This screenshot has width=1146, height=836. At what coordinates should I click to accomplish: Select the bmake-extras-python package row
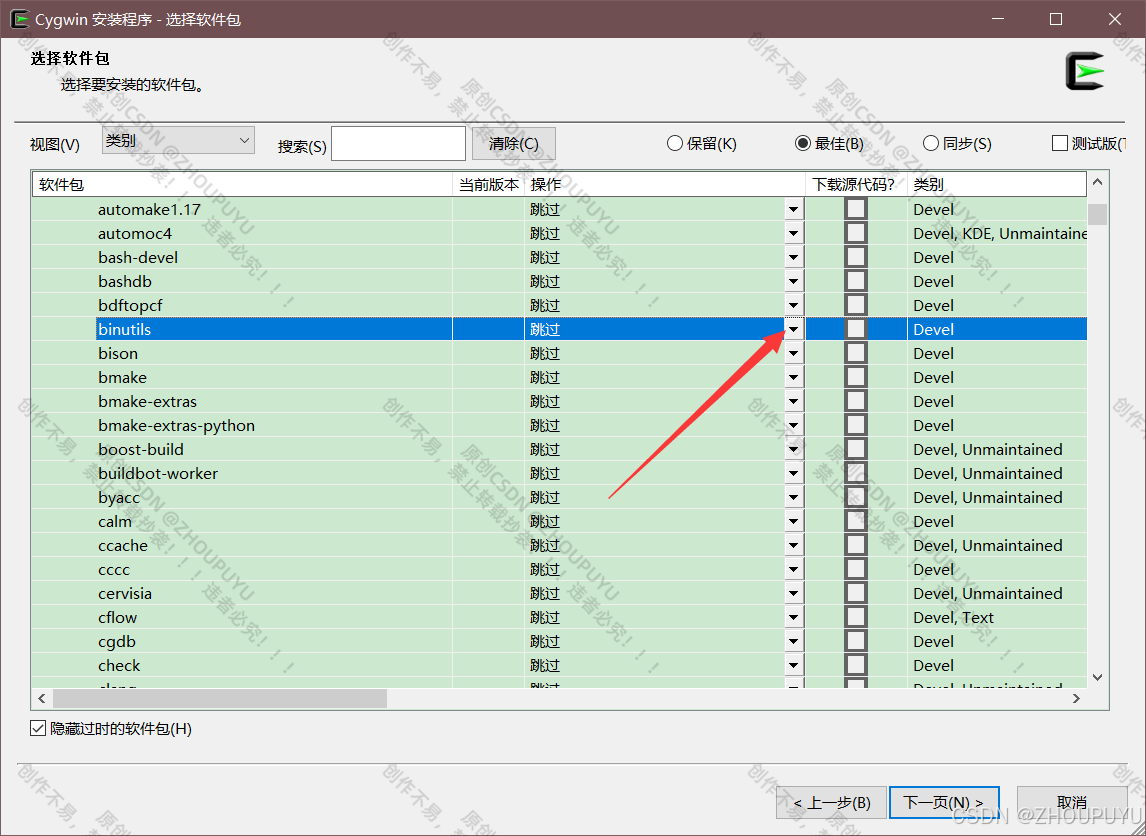[x=559, y=425]
